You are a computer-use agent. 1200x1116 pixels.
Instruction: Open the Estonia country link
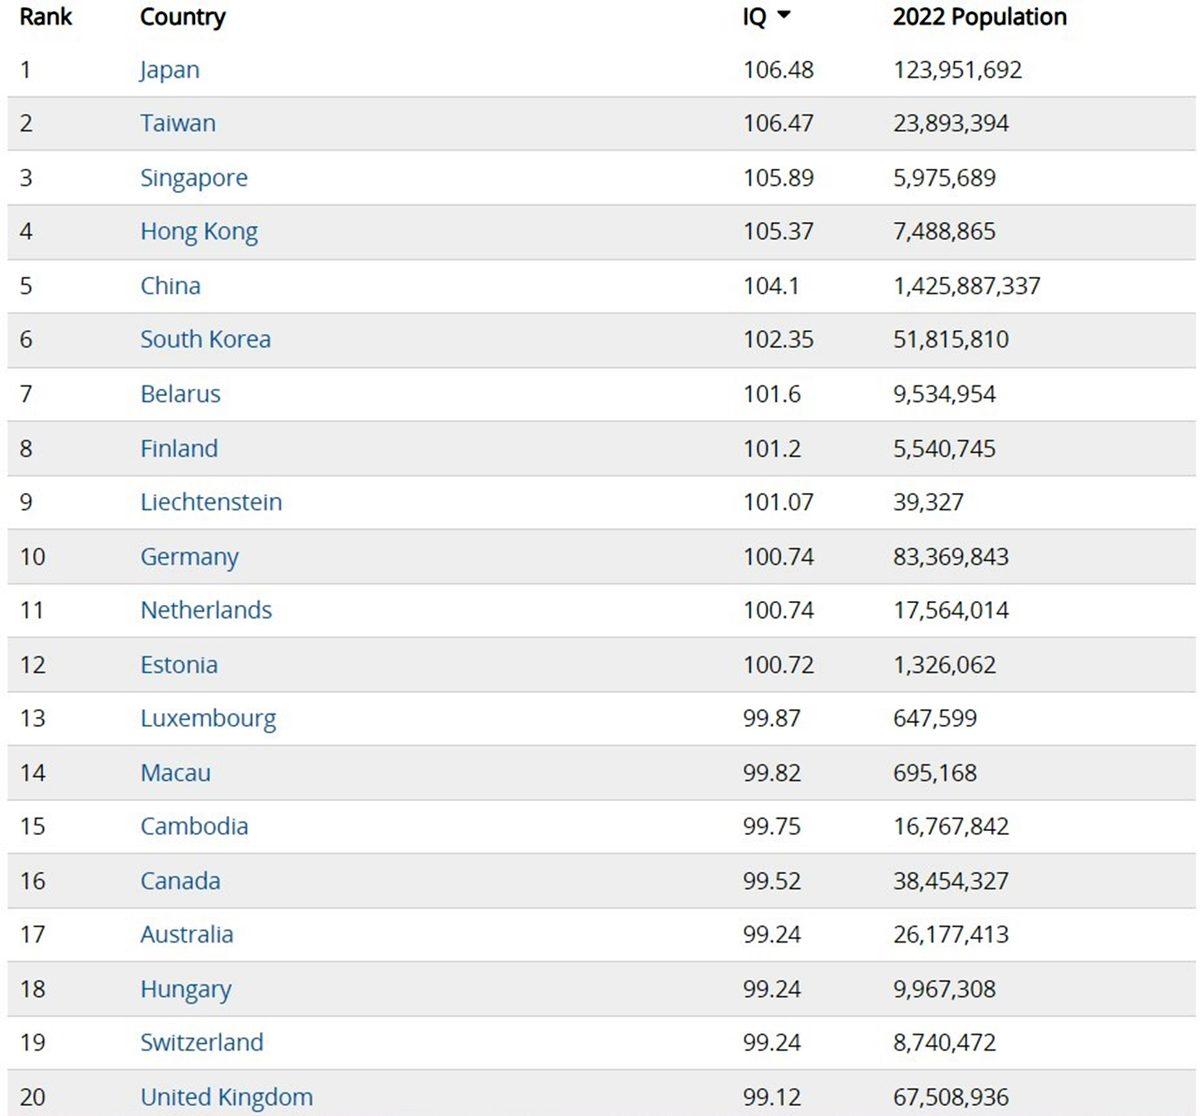178,665
